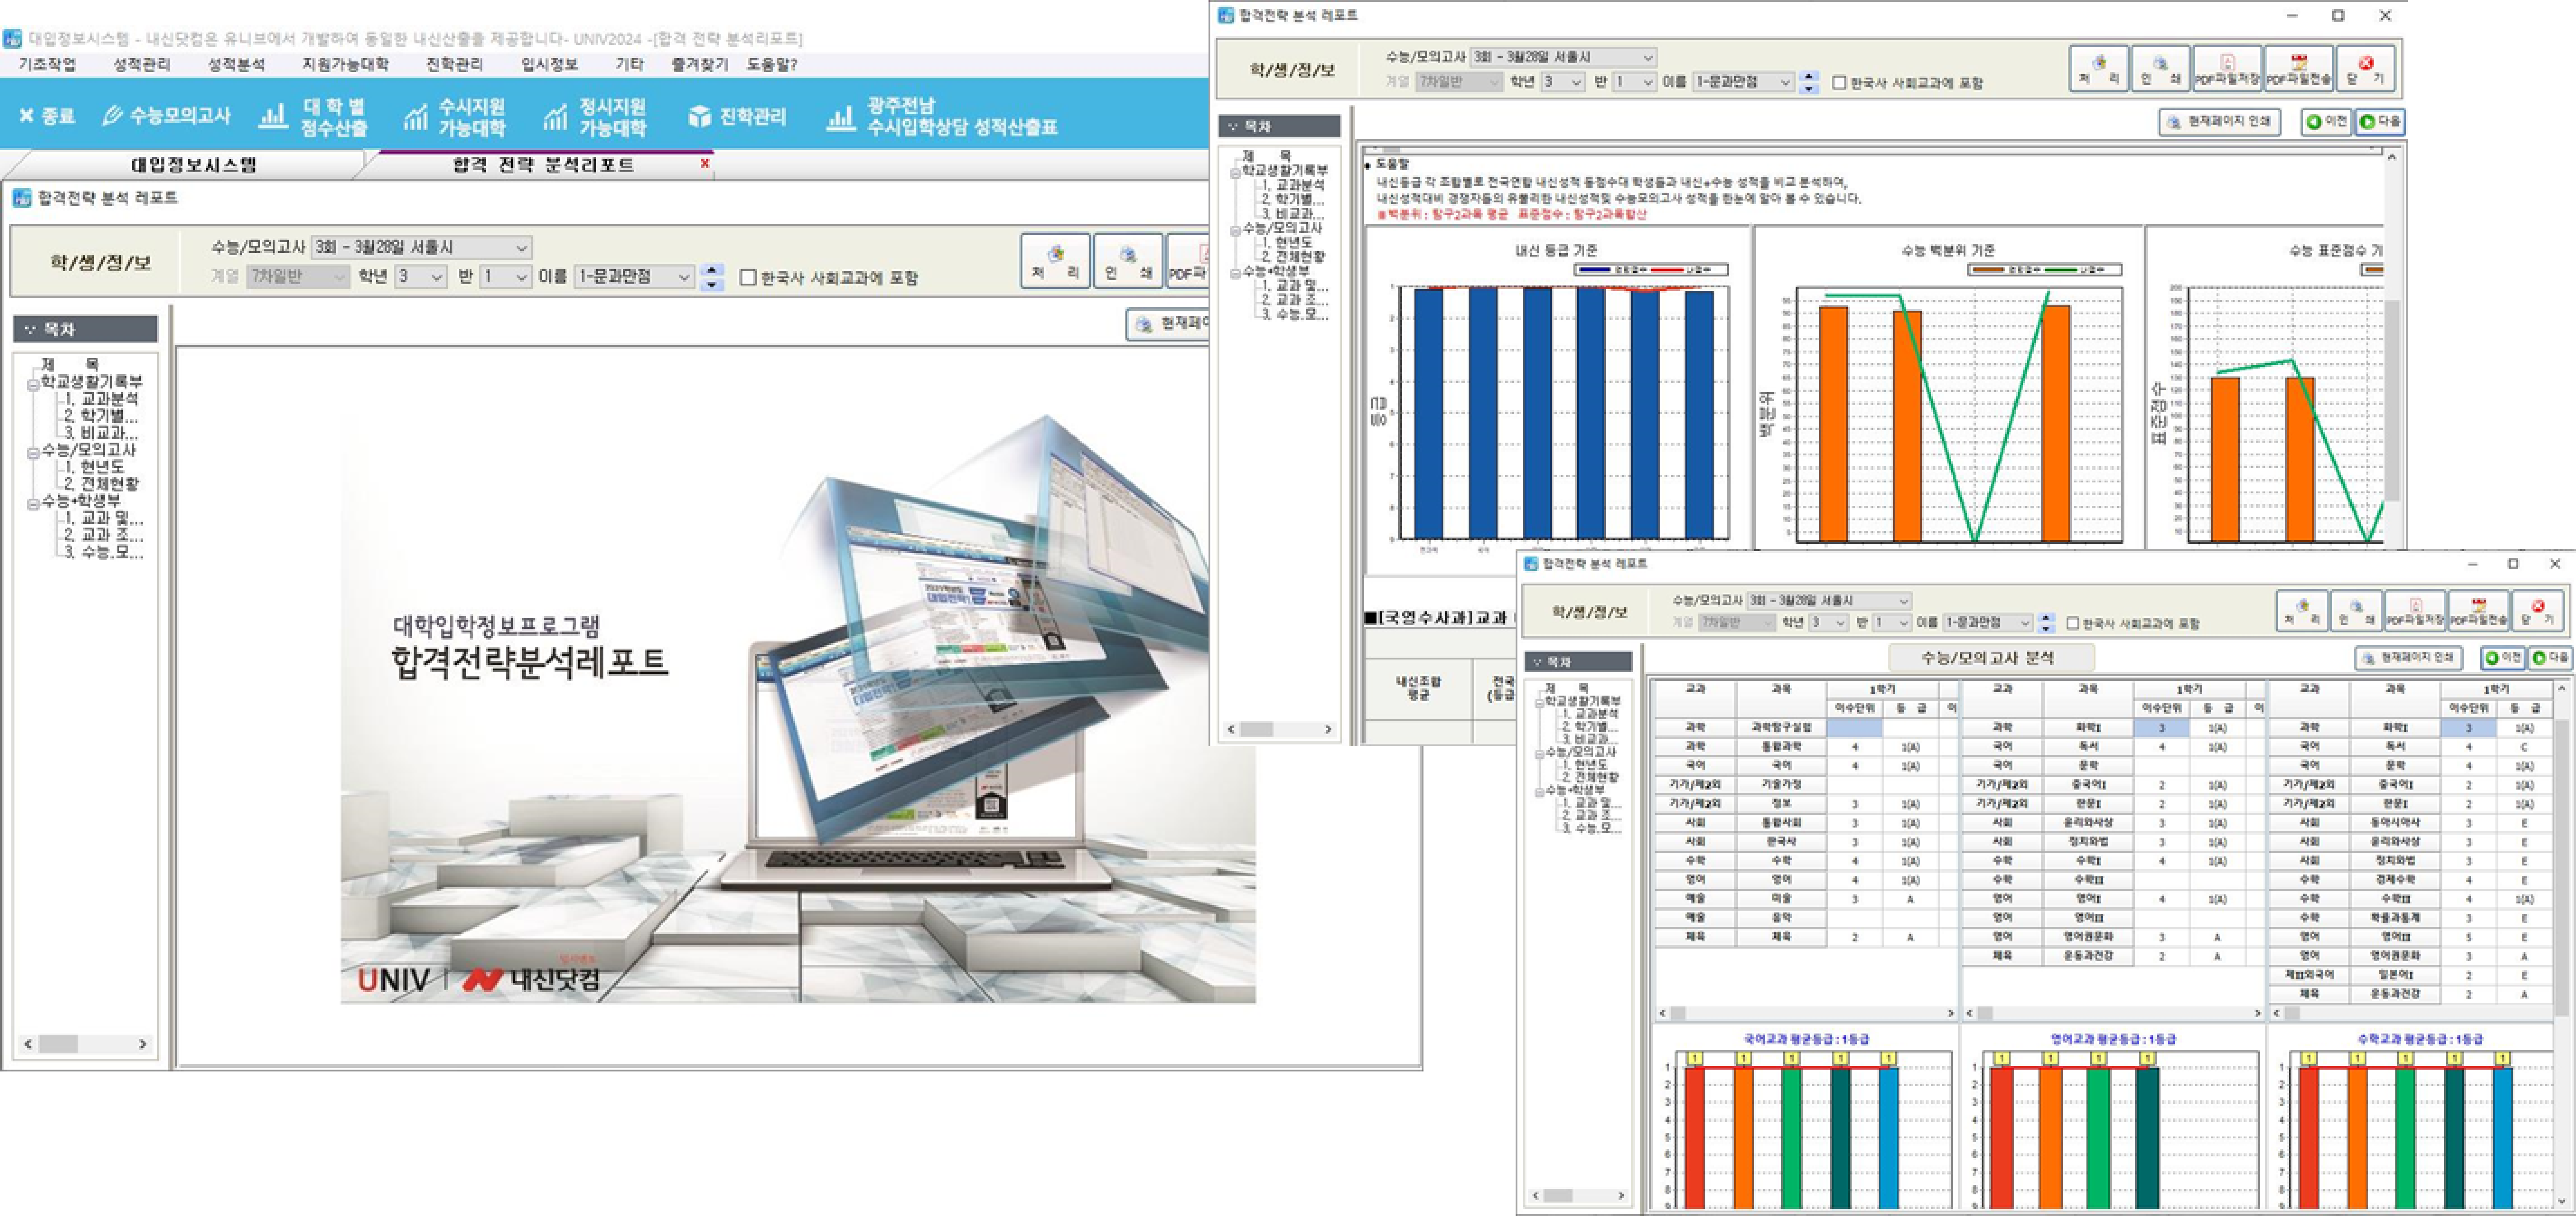The image size is (2576, 1216).
Task: Select 3. 비교과 in table window tree
Action: [x=1591, y=739]
